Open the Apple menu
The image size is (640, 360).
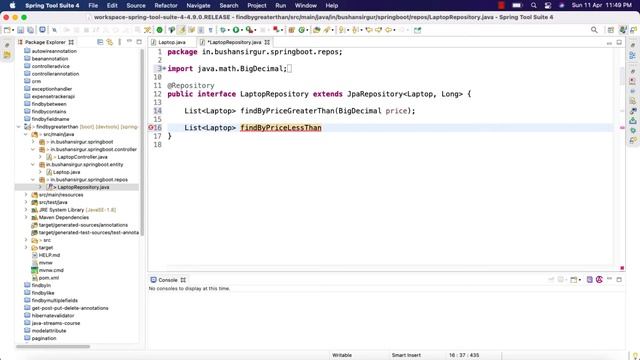(12, 5)
